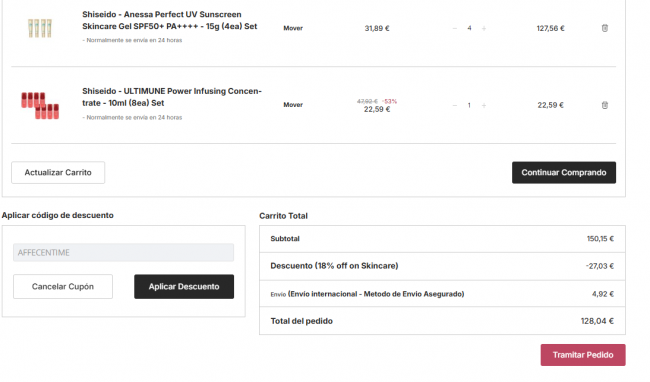
Task: Delete the Anessa Sunscreen item with trash icon
Action: (x=604, y=28)
